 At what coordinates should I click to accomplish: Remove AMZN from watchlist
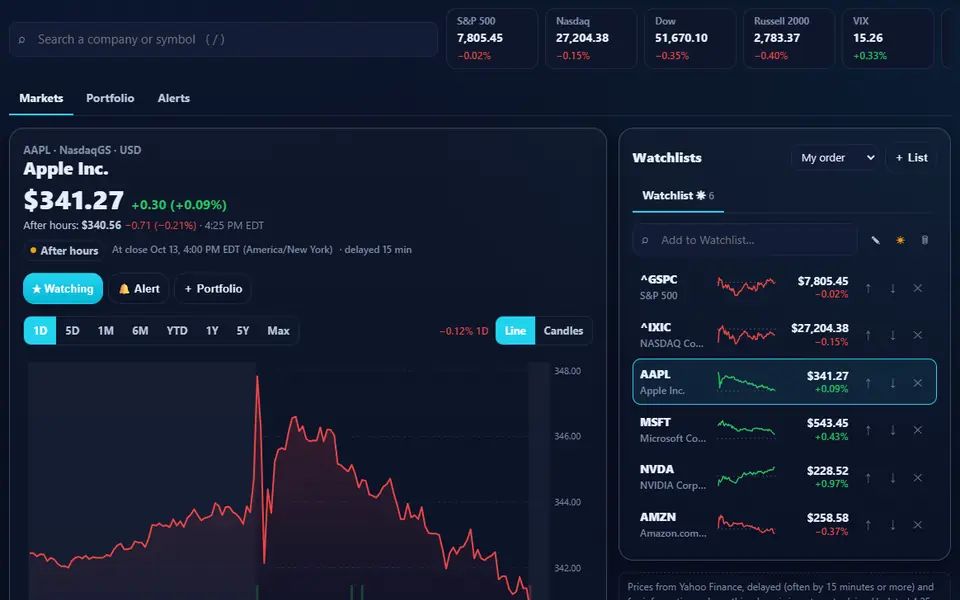(918, 525)
